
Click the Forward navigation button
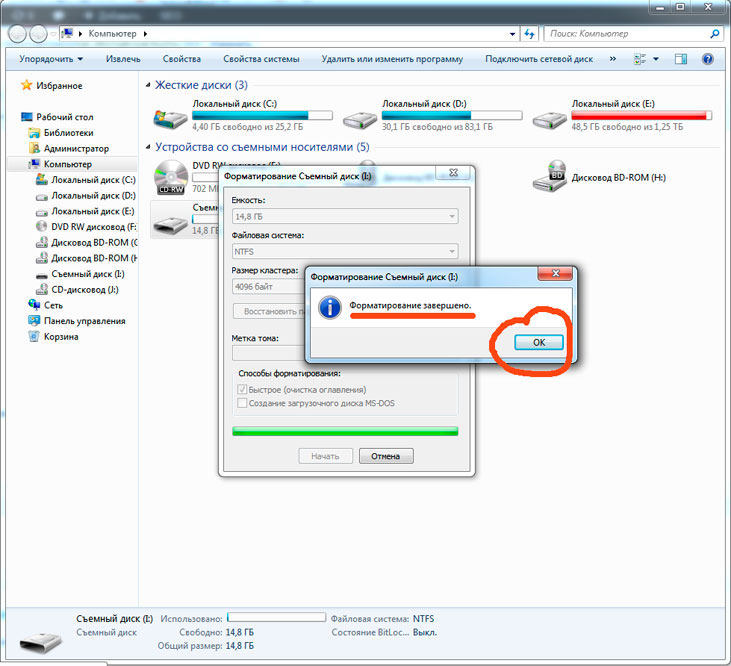coord(38,34)
